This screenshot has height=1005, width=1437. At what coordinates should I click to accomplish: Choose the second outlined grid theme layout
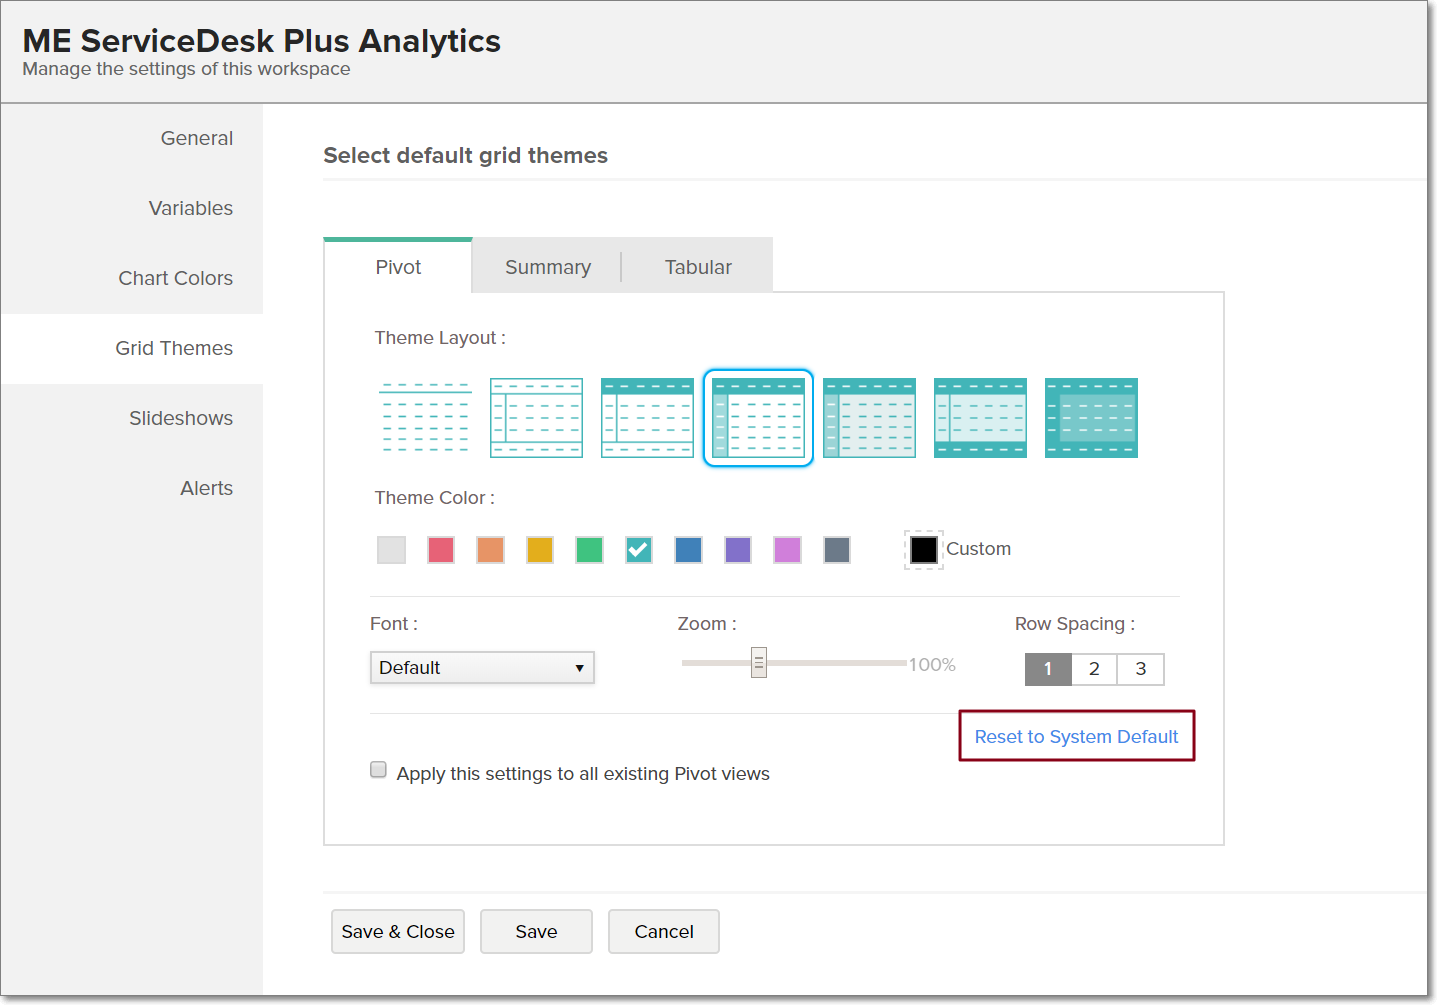(536, 418)
